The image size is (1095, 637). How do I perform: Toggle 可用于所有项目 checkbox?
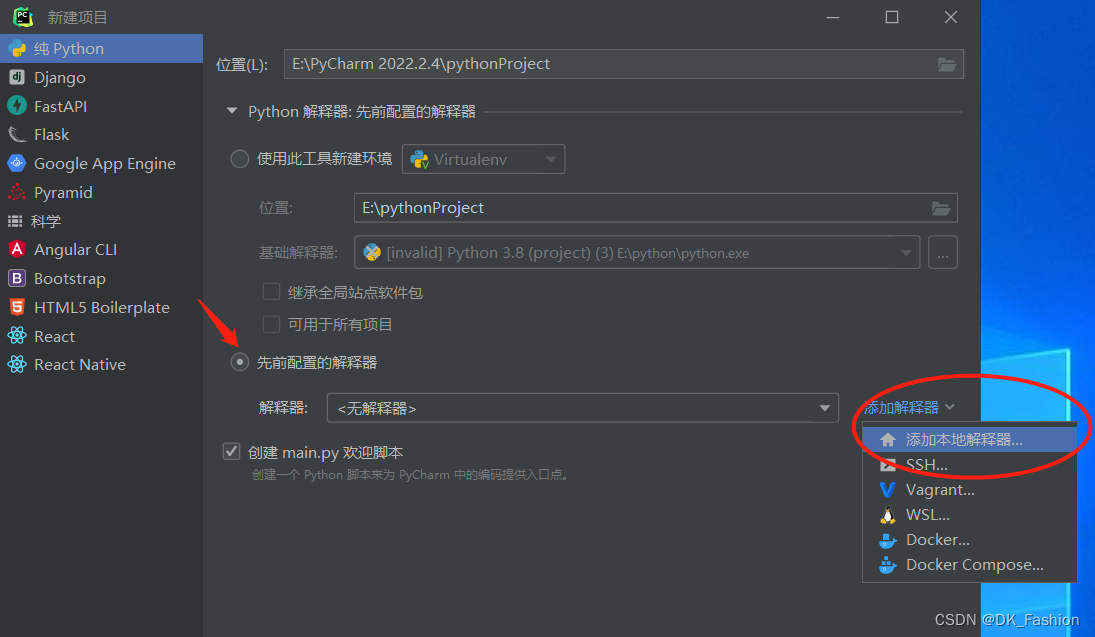tap(271, 323)
